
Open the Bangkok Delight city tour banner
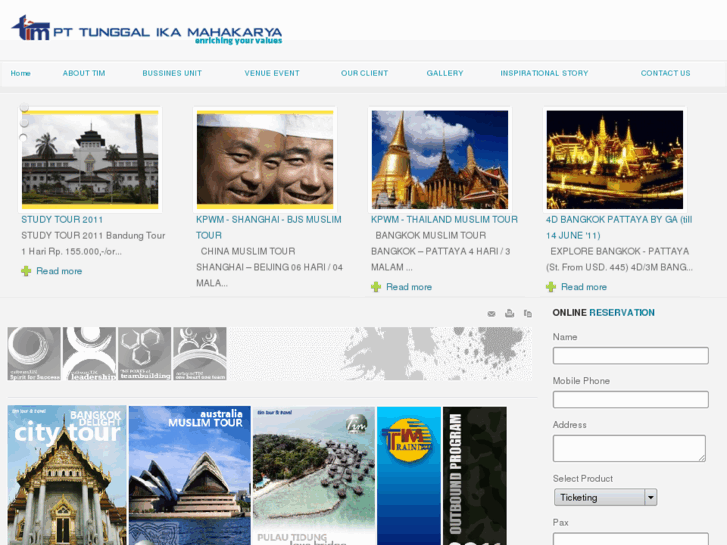[67, 475]
